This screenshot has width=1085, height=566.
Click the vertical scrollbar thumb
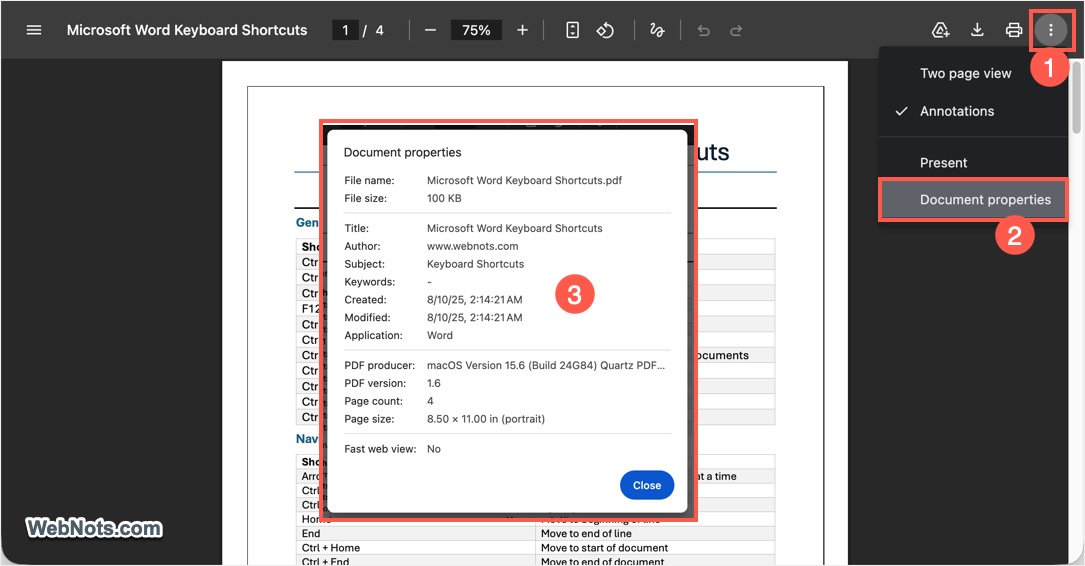1076,97
